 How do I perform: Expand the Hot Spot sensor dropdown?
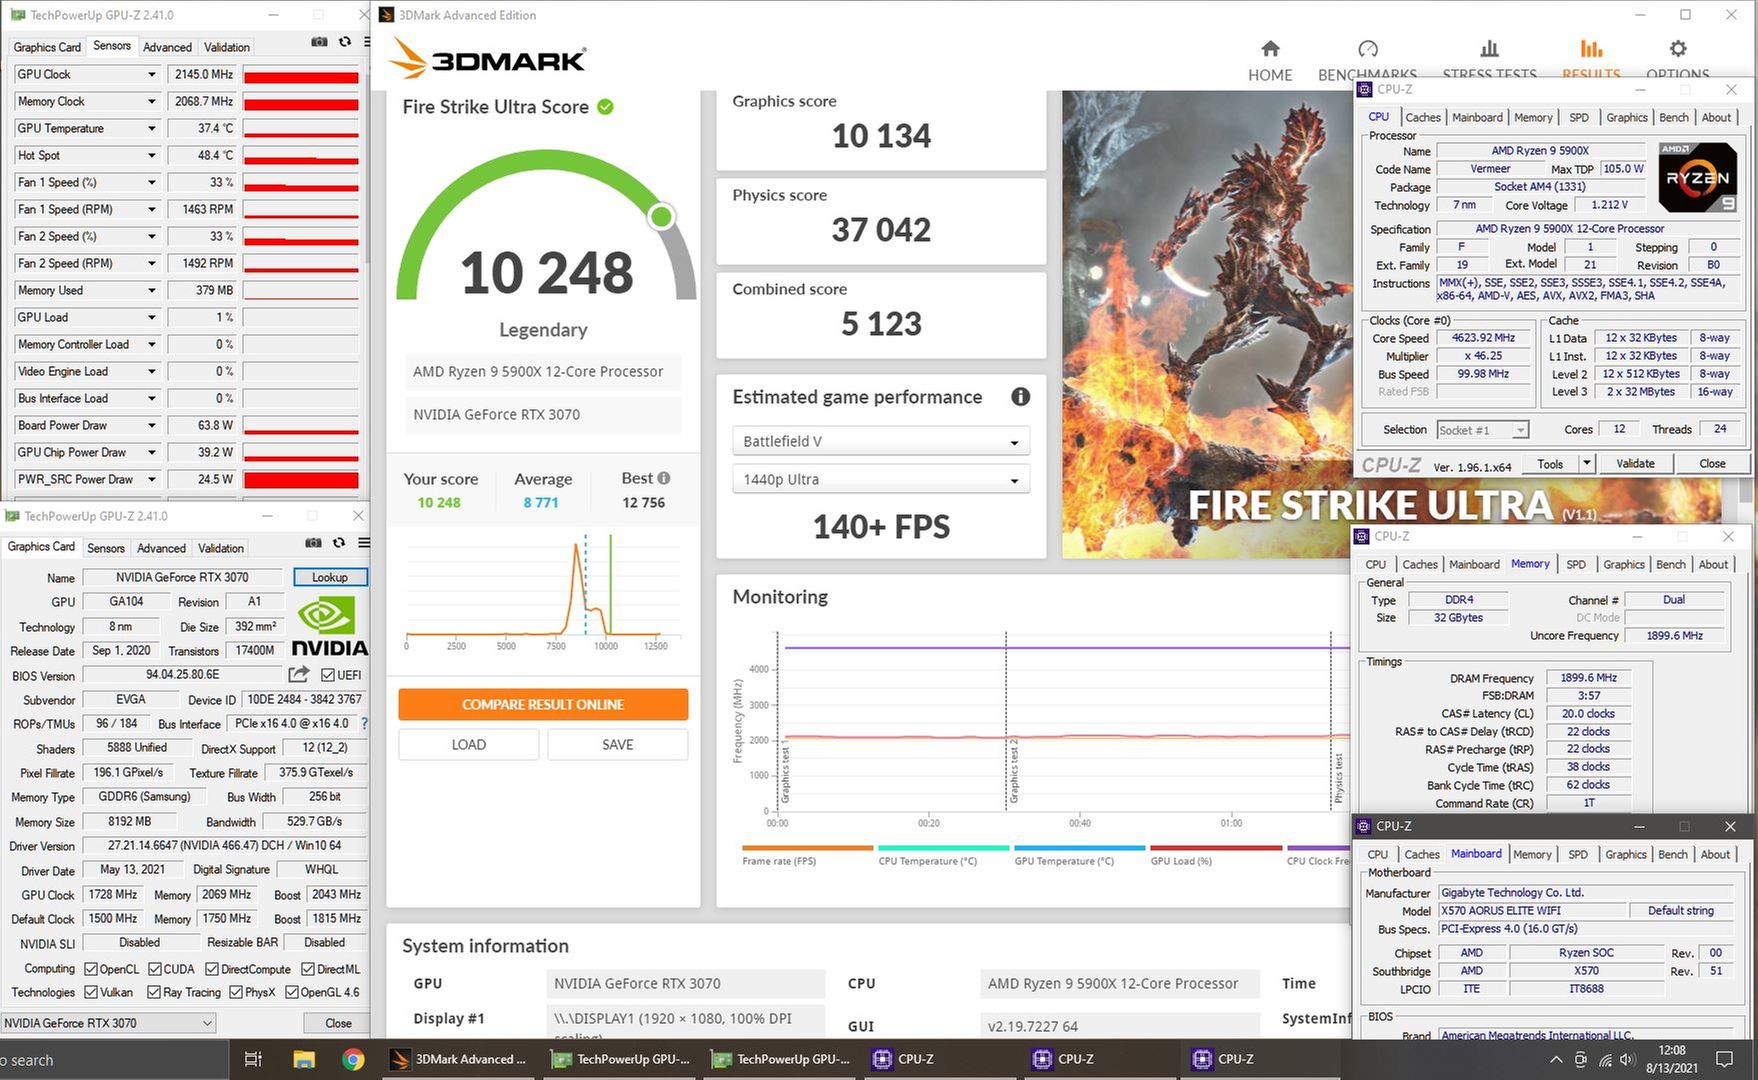pyautogui.click(x=151, y=155)
